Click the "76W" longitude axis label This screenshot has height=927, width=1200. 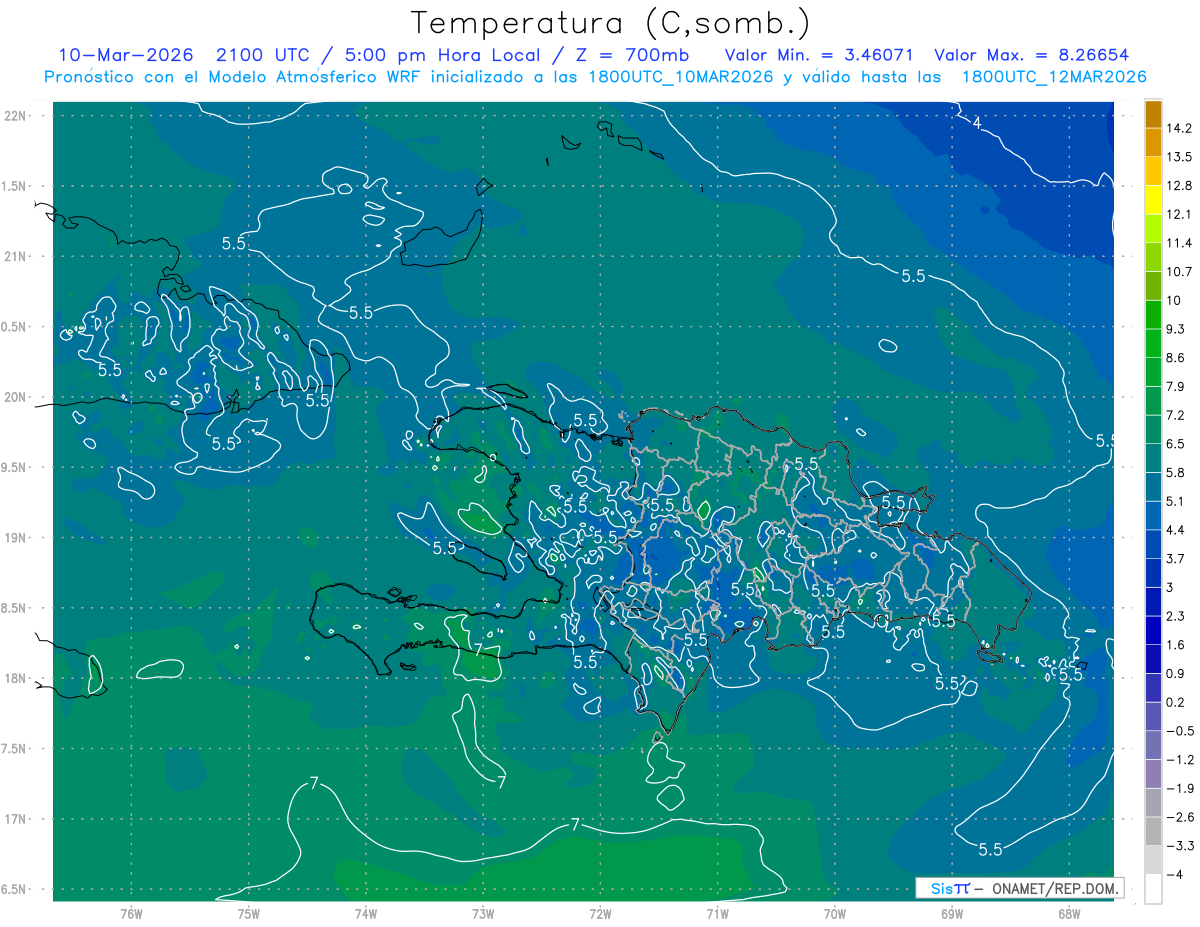click(x=131, y=913)
